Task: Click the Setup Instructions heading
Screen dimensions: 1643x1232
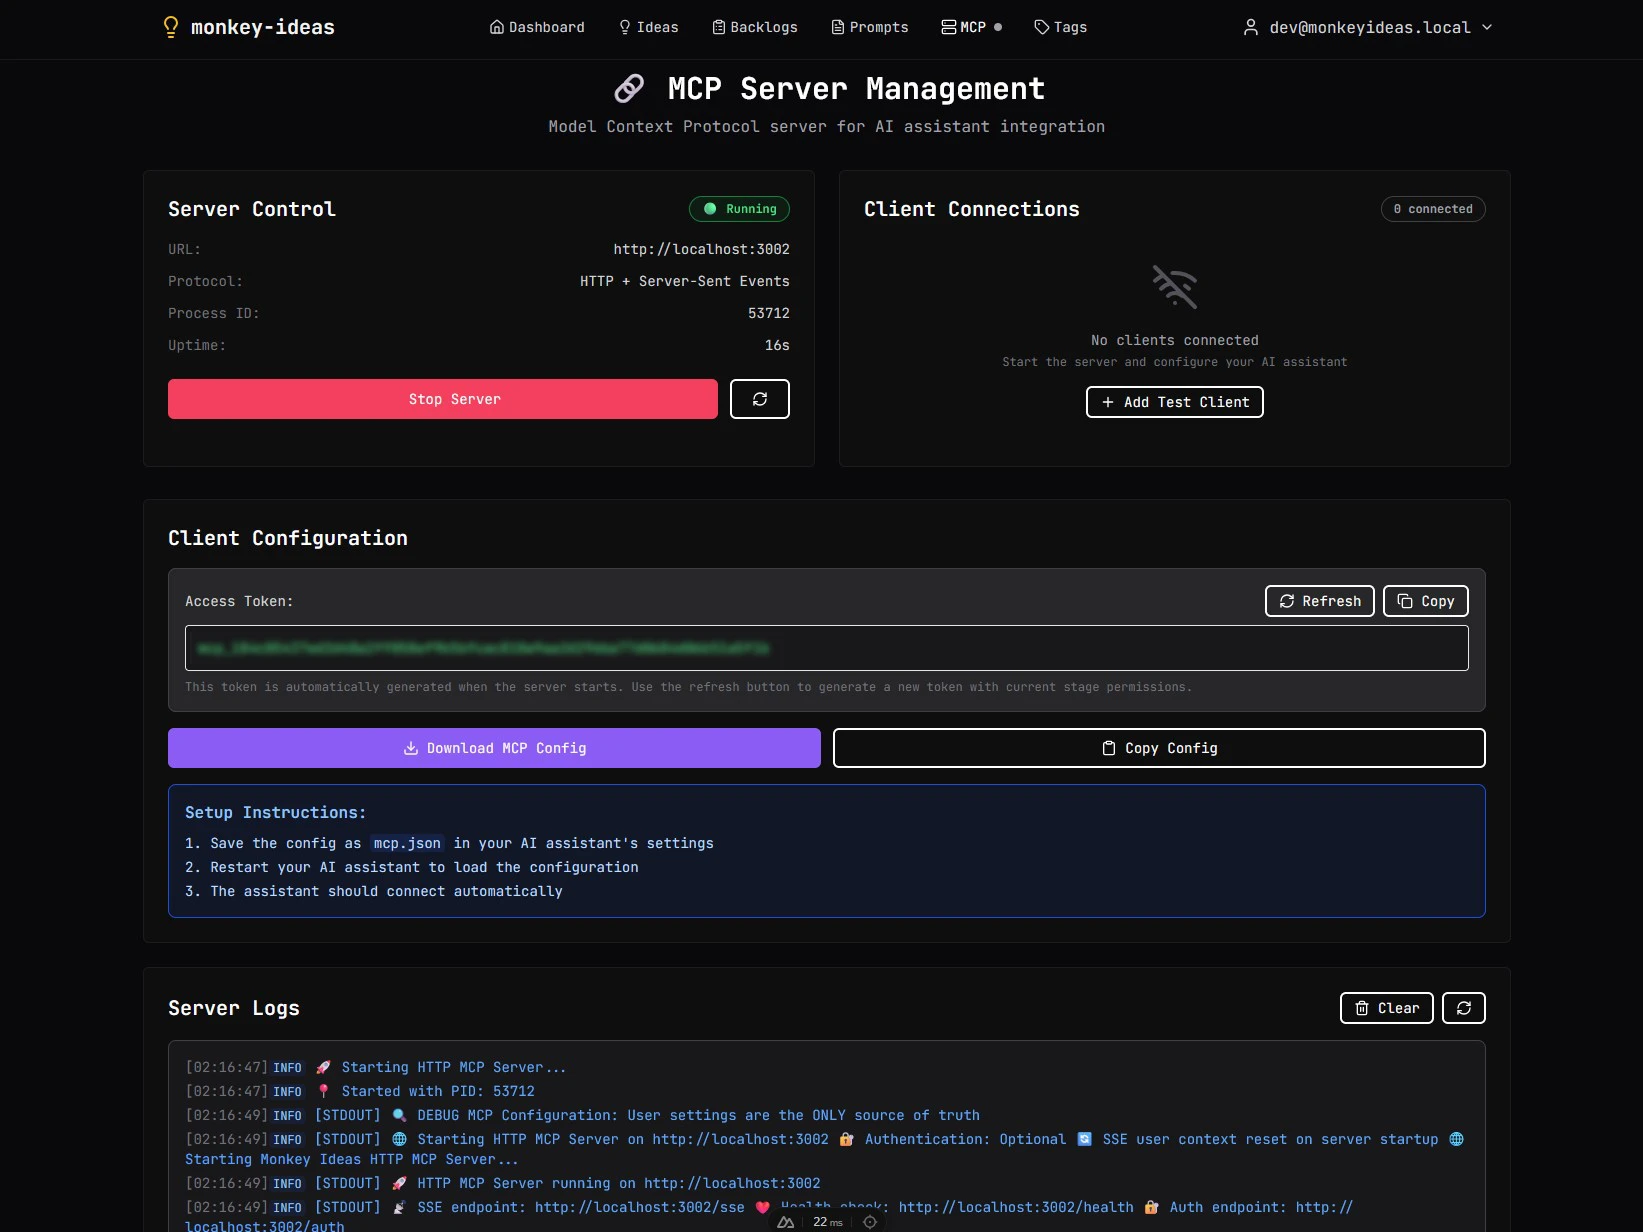Action: [x=276, y=813]
